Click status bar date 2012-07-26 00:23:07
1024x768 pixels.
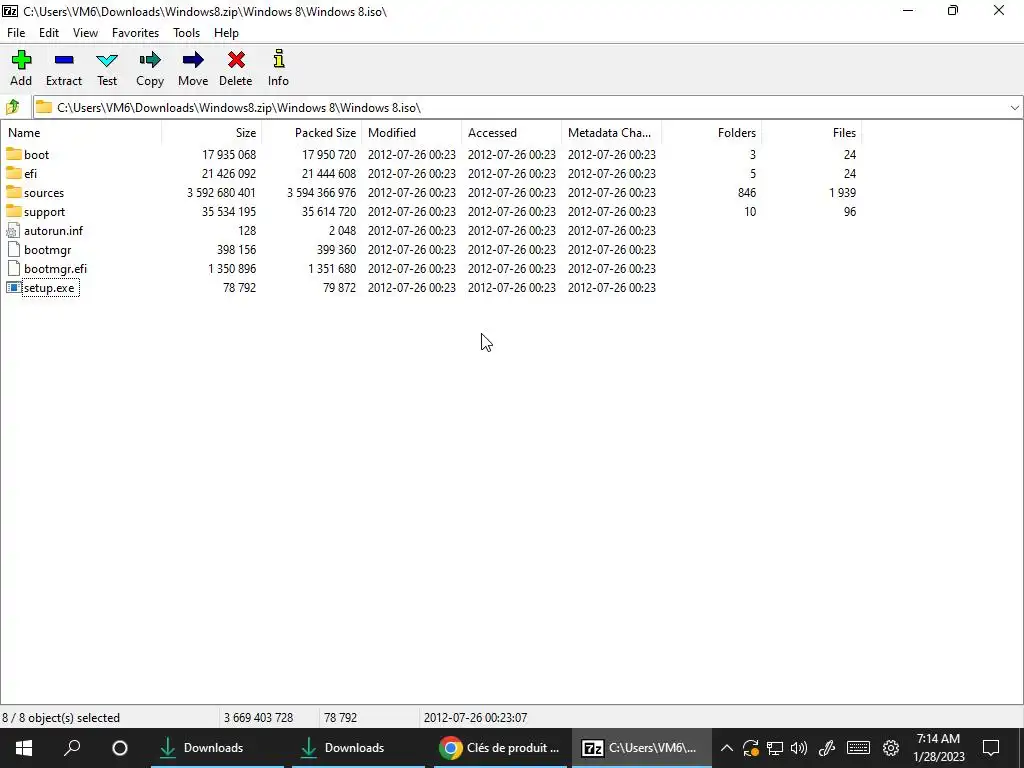(475, 718)
